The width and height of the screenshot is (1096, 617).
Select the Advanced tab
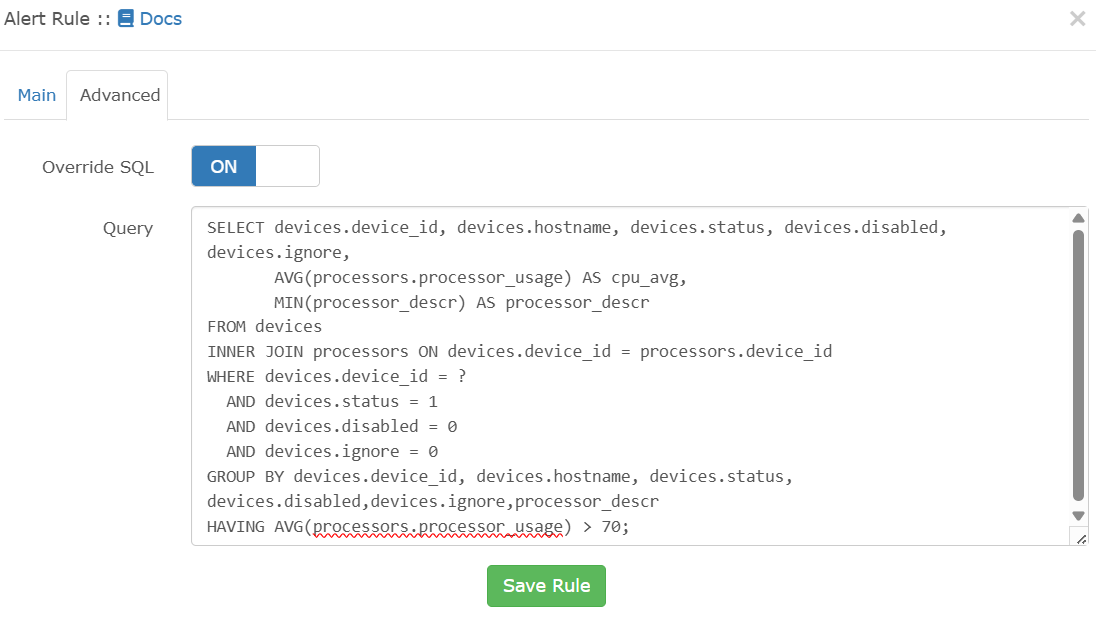120,95
